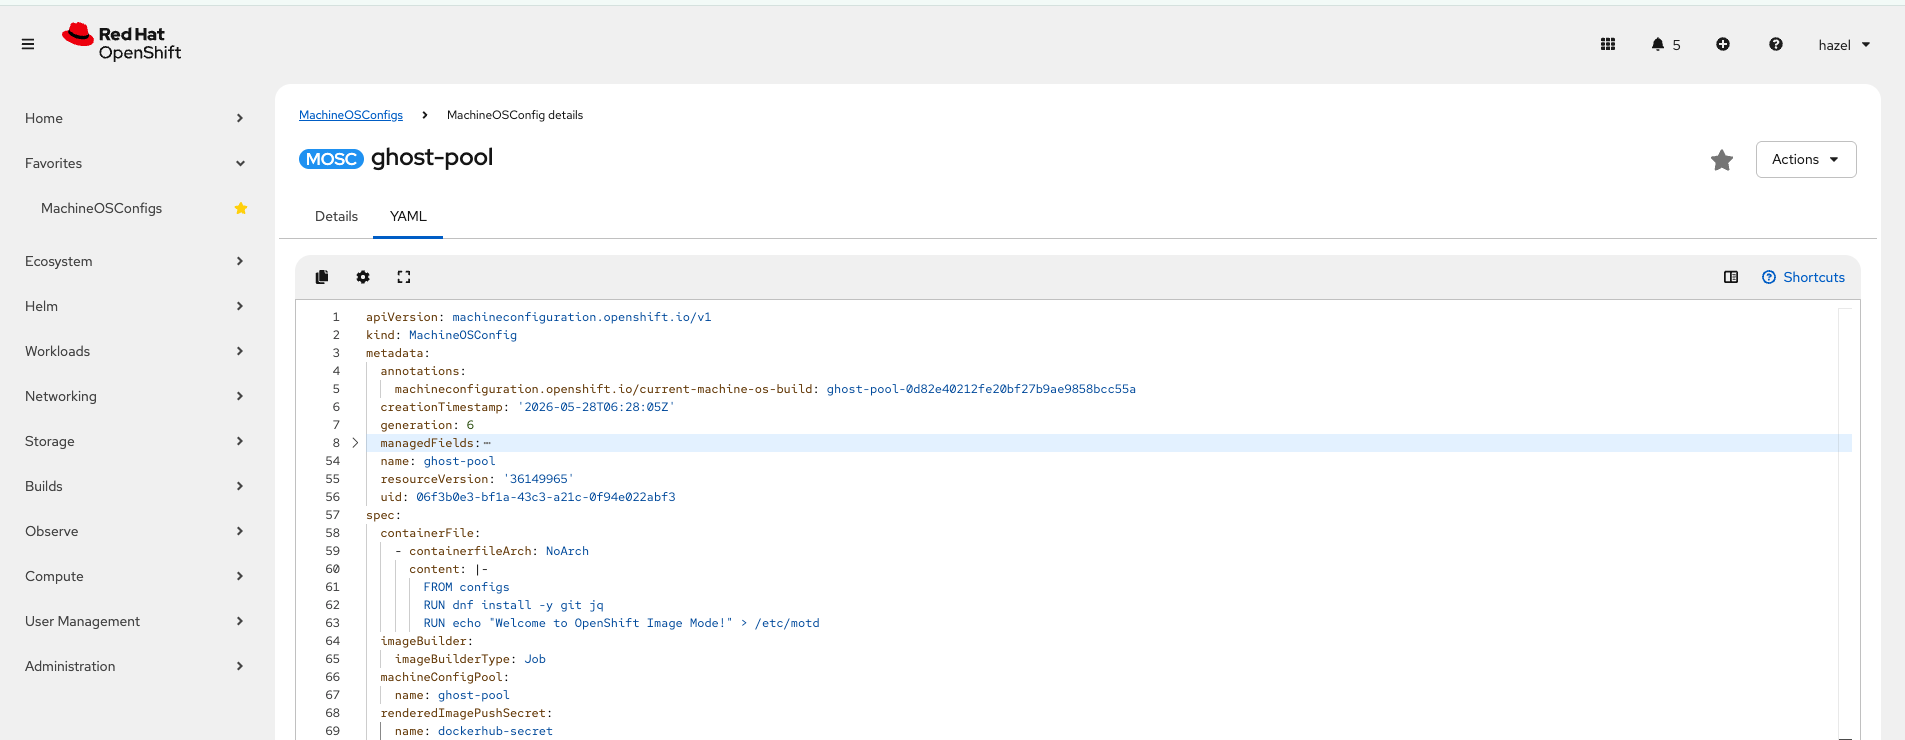This screenshot has height=740, width=1905.
Task: Open the help question mark menu
Action: (1776, 44)
